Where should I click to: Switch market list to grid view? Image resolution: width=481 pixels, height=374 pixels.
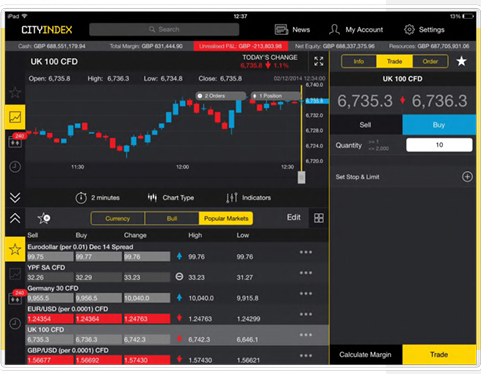click(x=319, y=218)
